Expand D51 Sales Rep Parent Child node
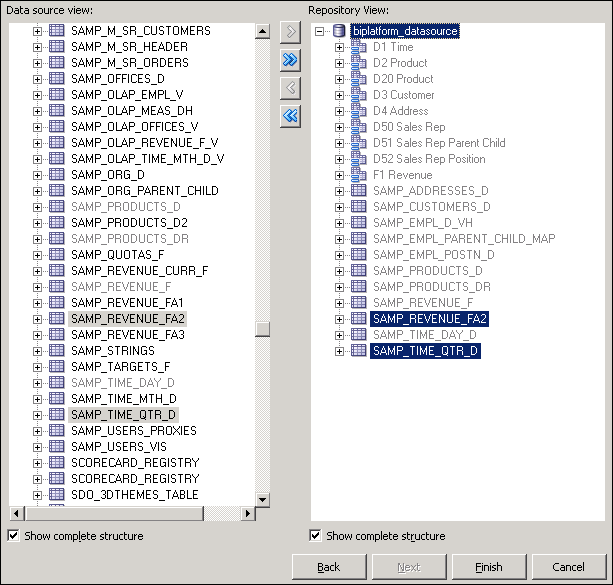 click(339, 144)
